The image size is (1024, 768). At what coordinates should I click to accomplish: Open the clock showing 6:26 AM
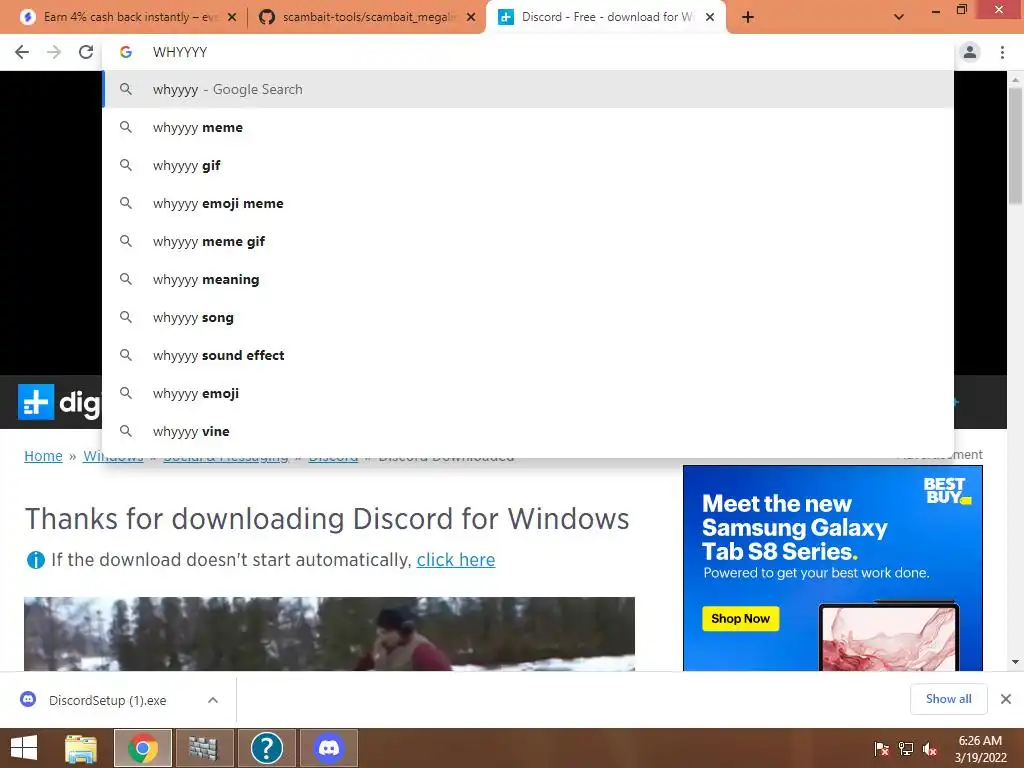click(980, 749)
